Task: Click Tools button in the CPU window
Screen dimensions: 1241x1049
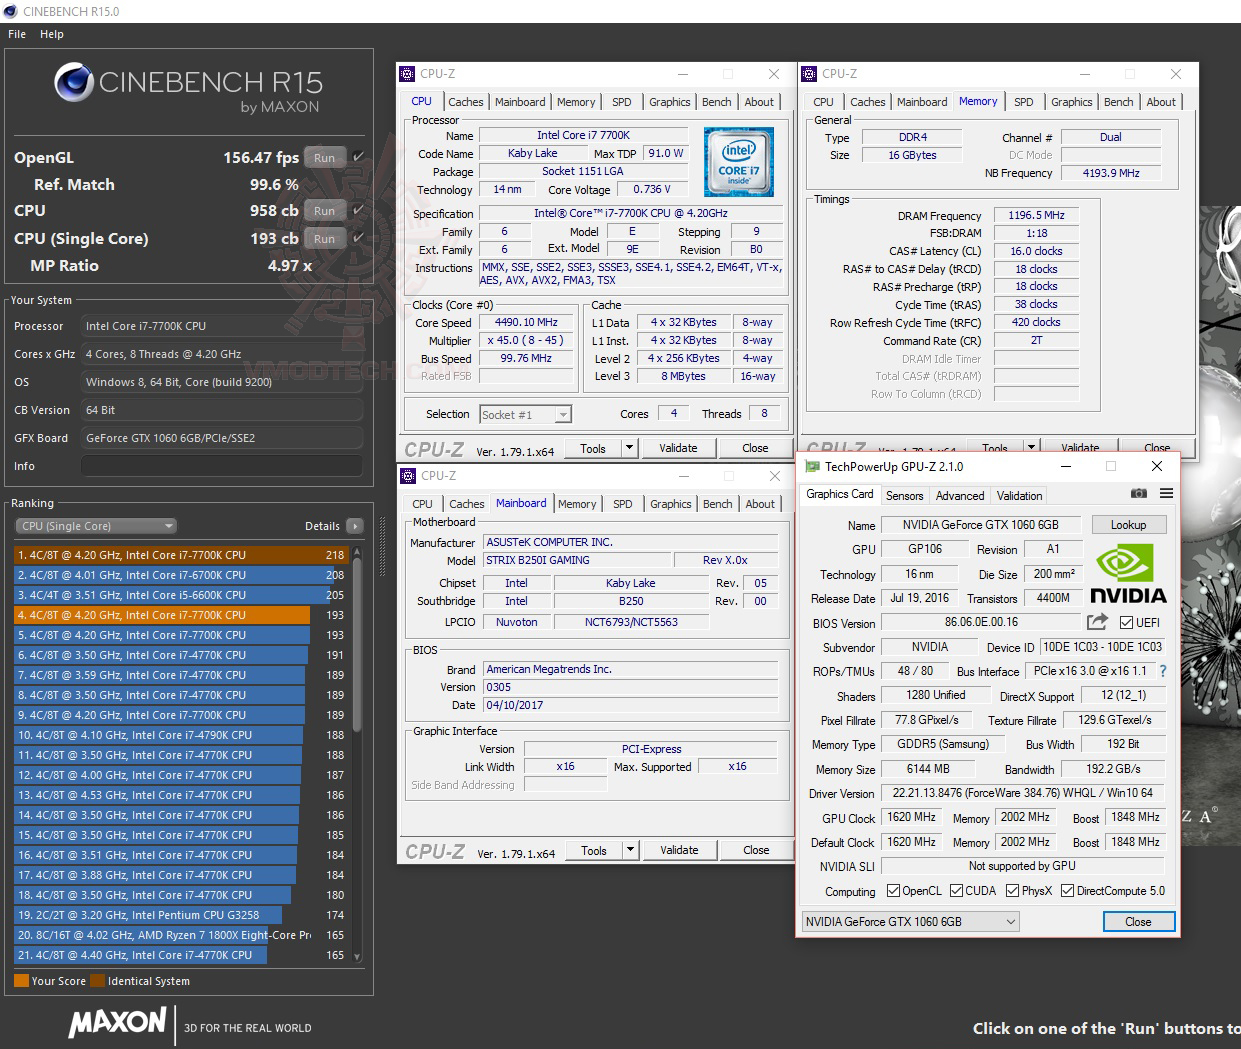Action: [x=593, y=448]
